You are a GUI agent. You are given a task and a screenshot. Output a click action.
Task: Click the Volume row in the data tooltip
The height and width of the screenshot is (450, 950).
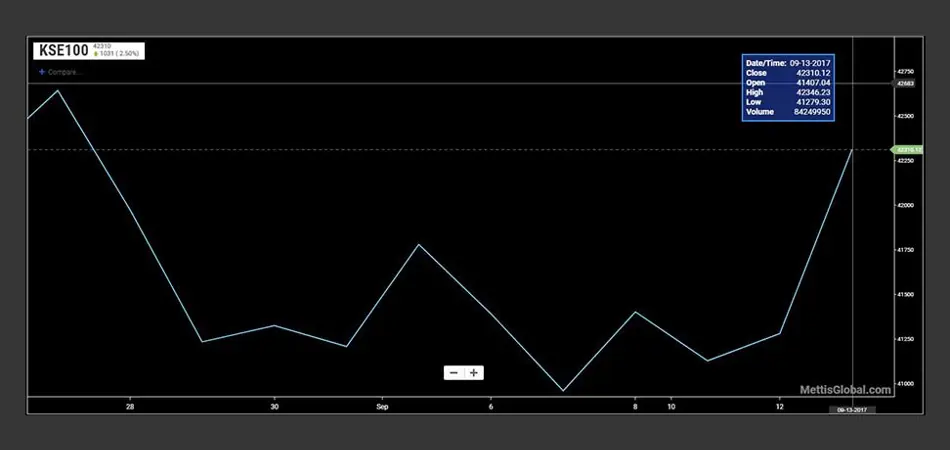click(x=789, y=112)
